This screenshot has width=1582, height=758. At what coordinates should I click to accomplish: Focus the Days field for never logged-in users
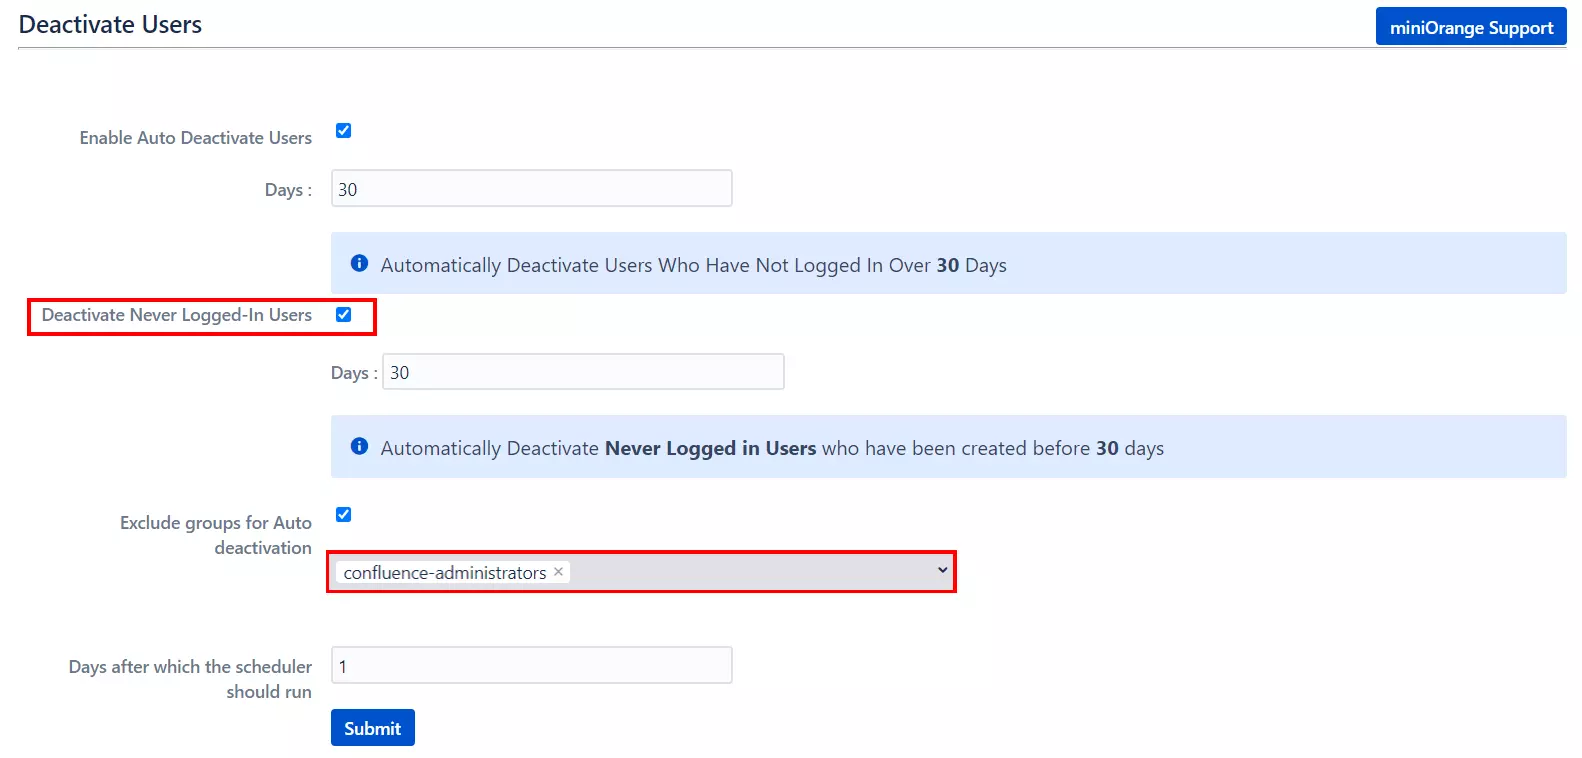[583, 372]
